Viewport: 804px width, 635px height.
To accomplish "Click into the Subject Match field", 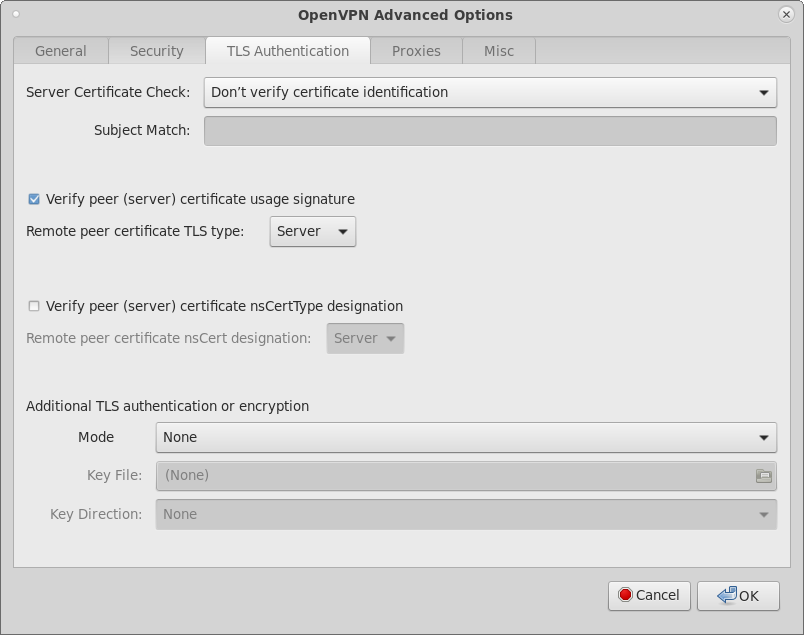I will tap(490, 131).
